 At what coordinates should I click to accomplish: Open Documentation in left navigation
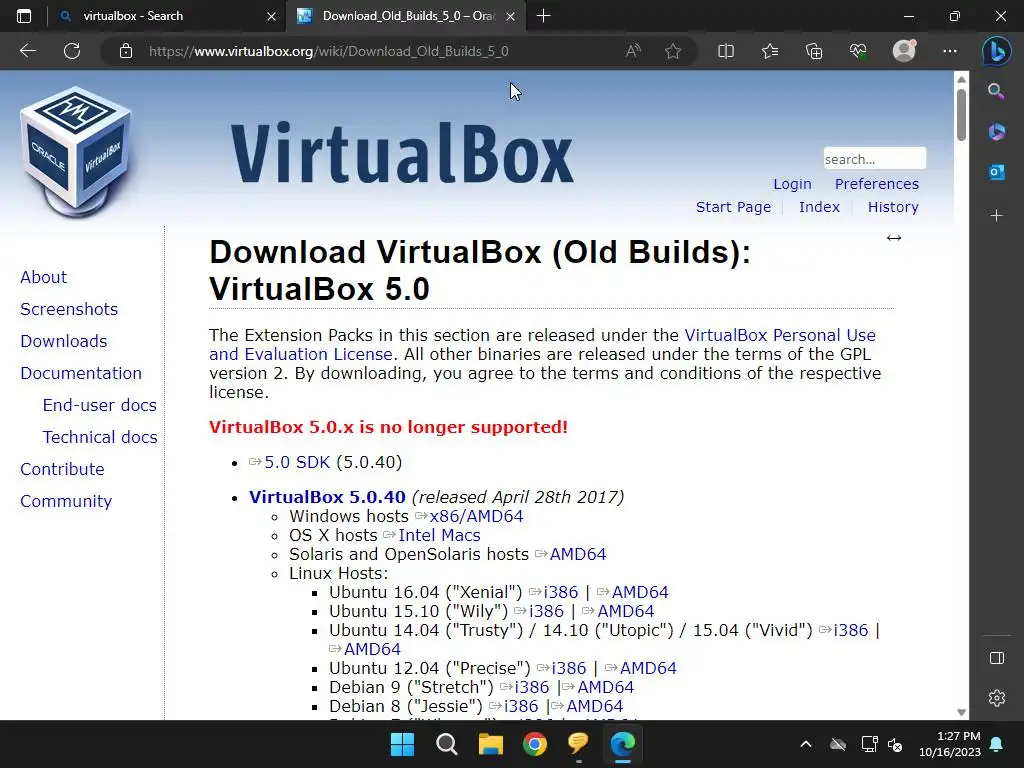pyautogui.click(x=81, y=373)
